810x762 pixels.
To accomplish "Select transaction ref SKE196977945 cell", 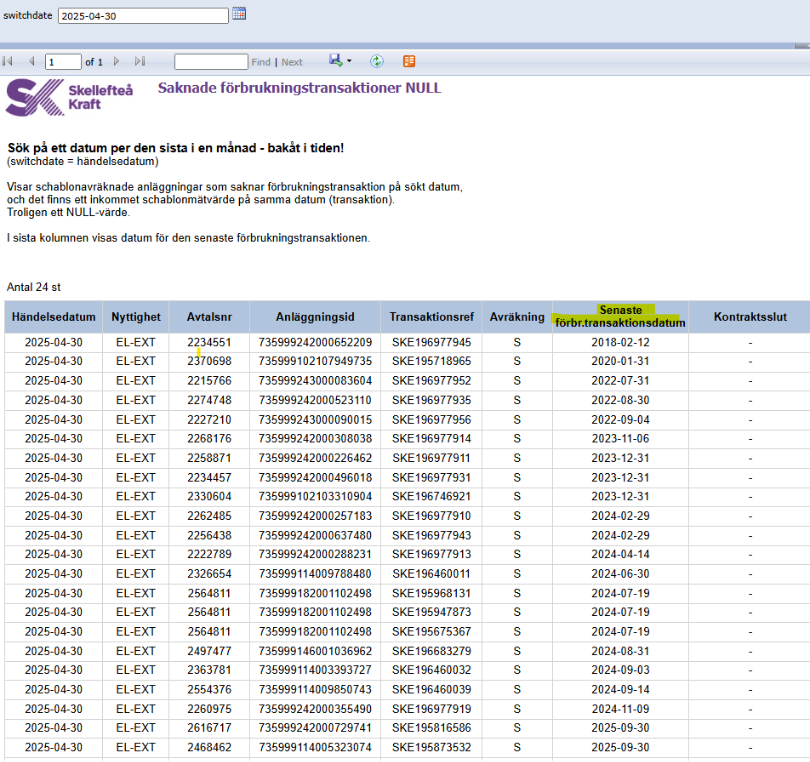I will point(431,343).
